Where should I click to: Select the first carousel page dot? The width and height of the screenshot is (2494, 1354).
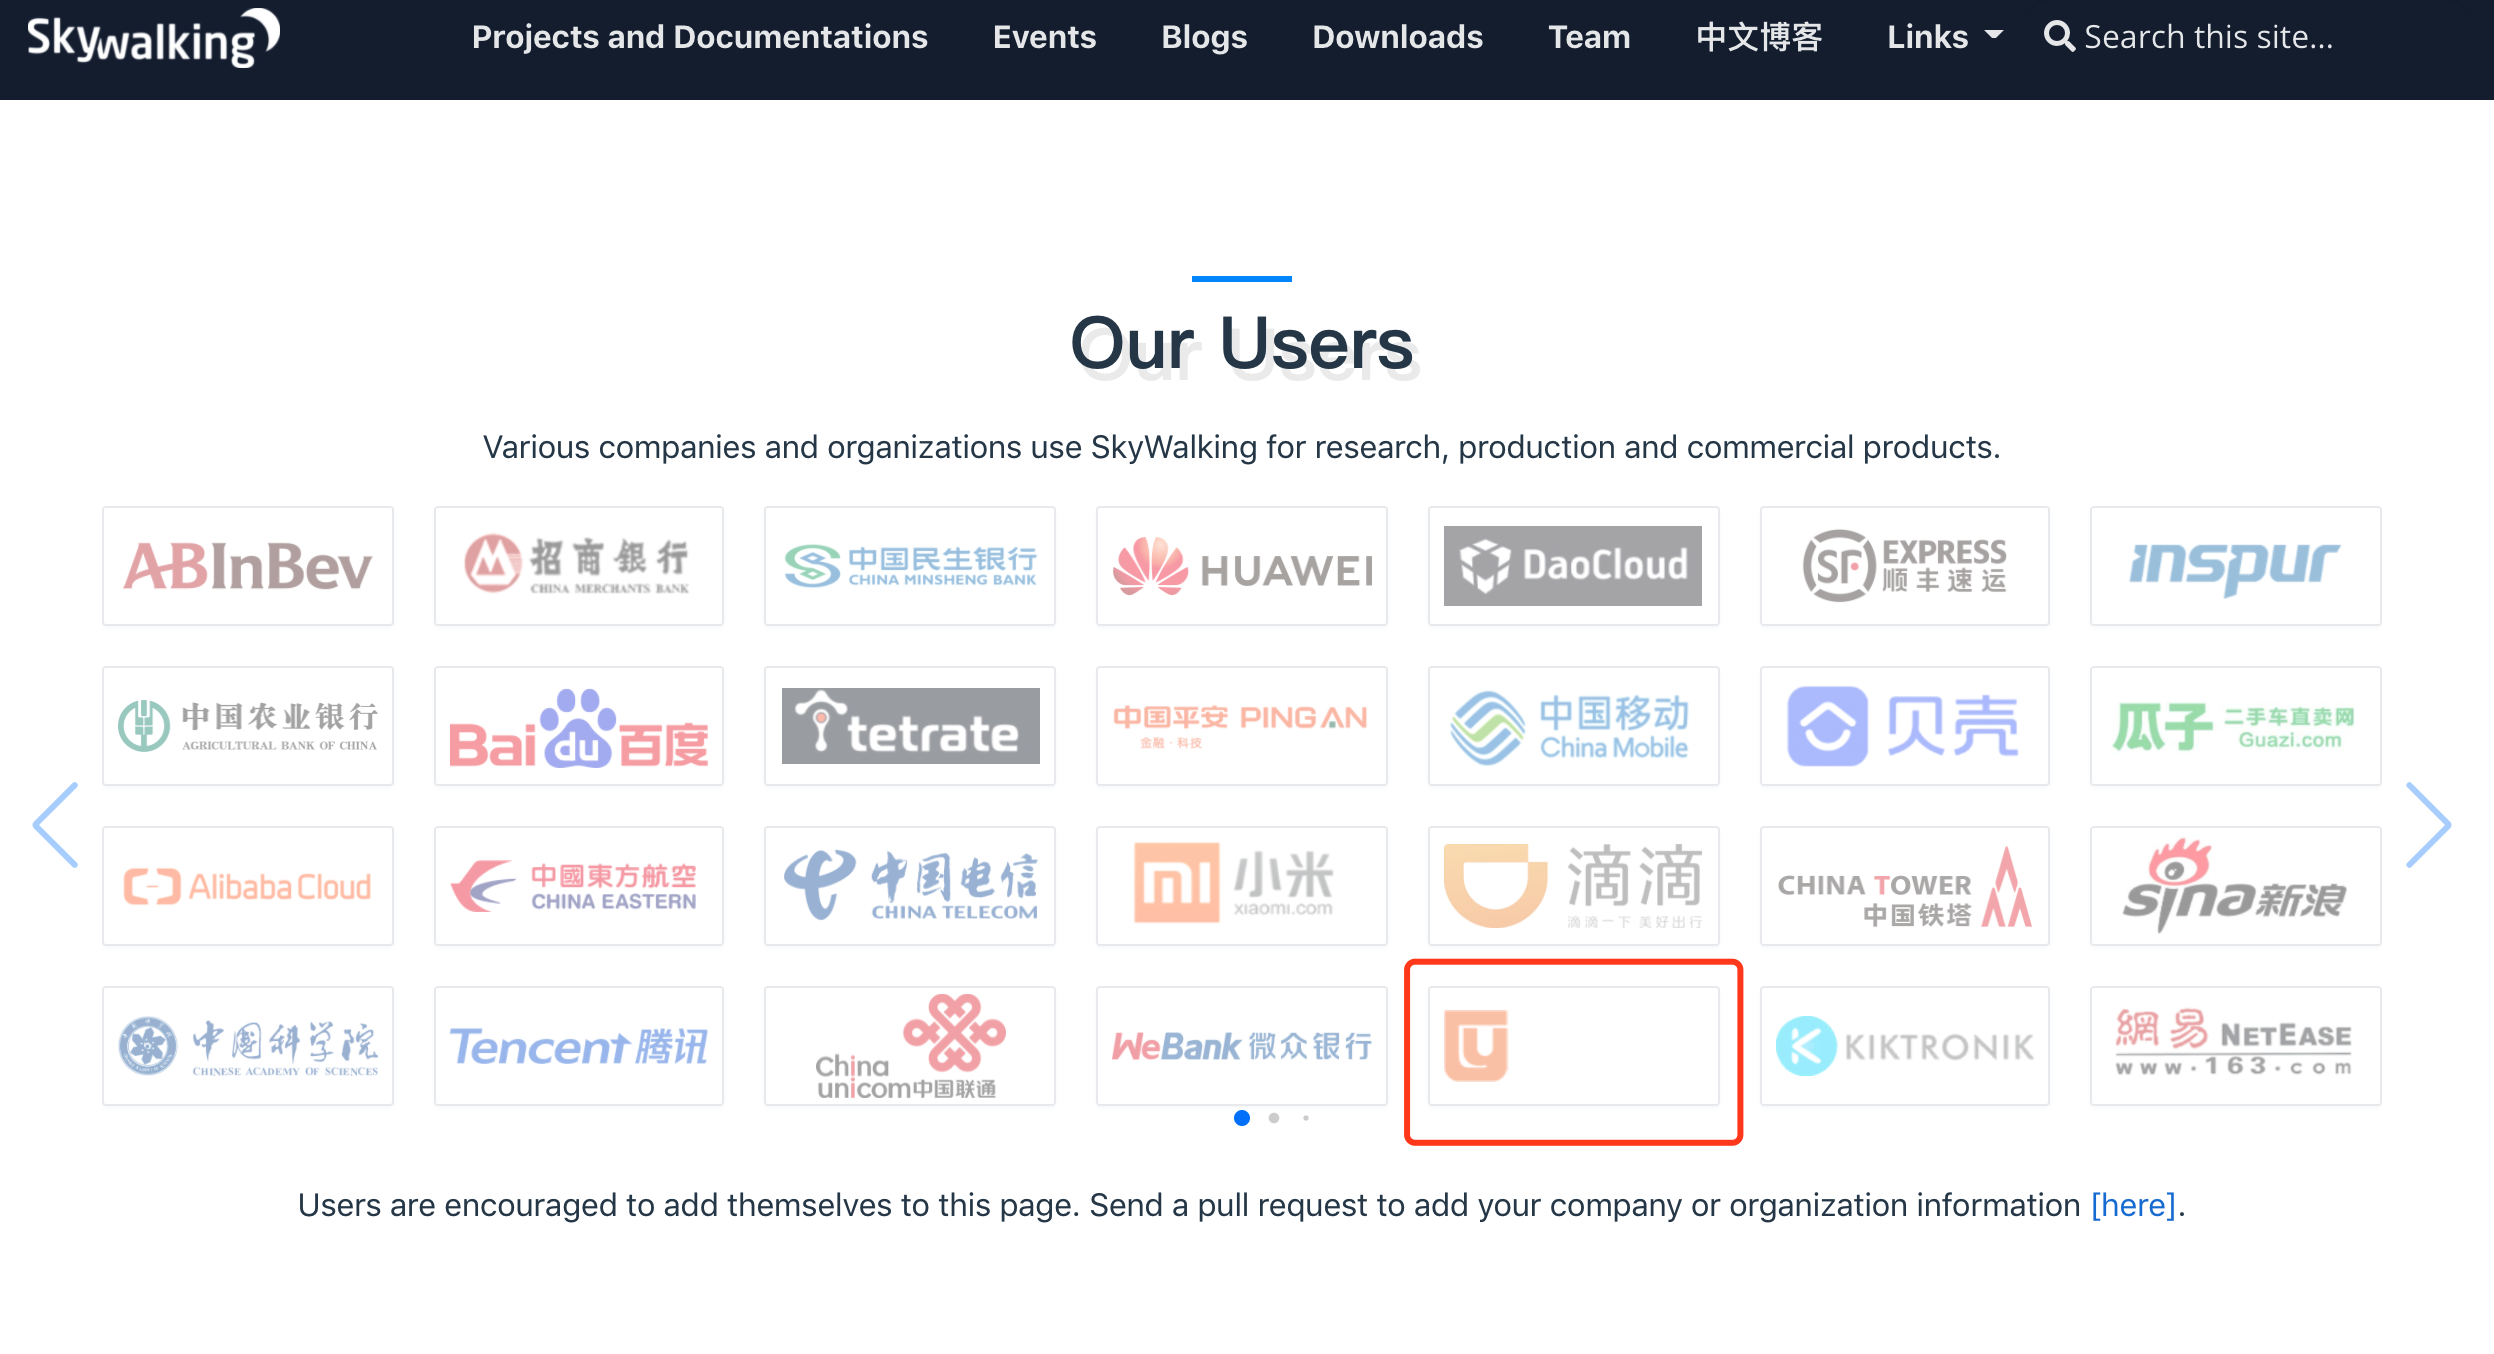click(x=1242, y=1118)
